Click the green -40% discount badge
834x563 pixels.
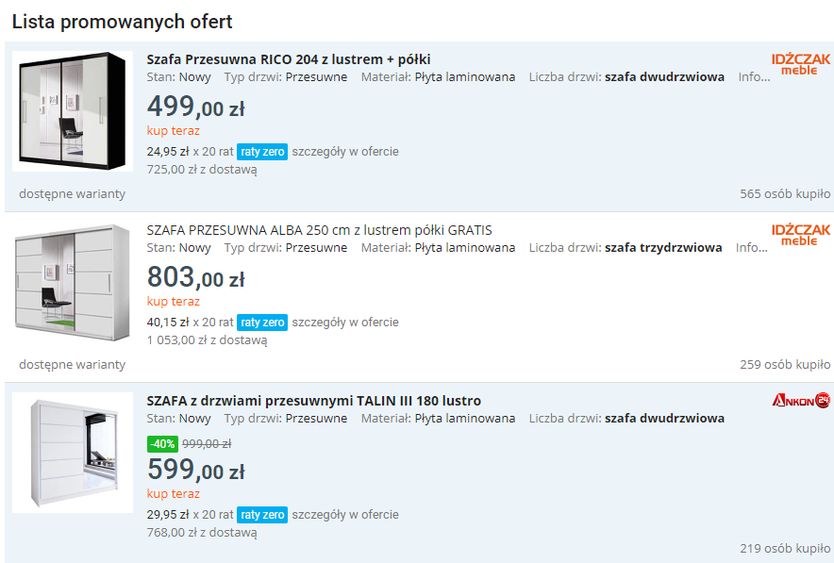point(162,444)
